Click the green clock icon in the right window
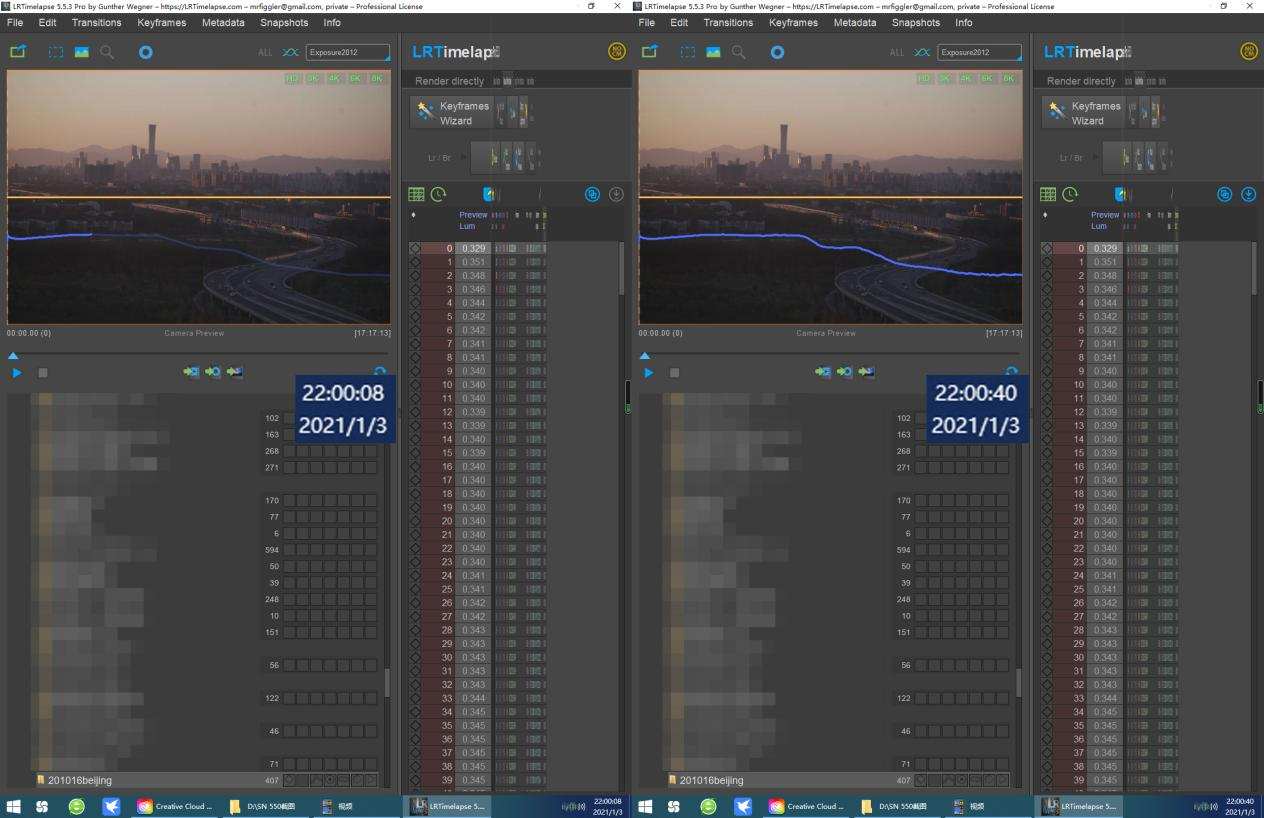Screen dimensions: 1264x818 (1070, 194)
